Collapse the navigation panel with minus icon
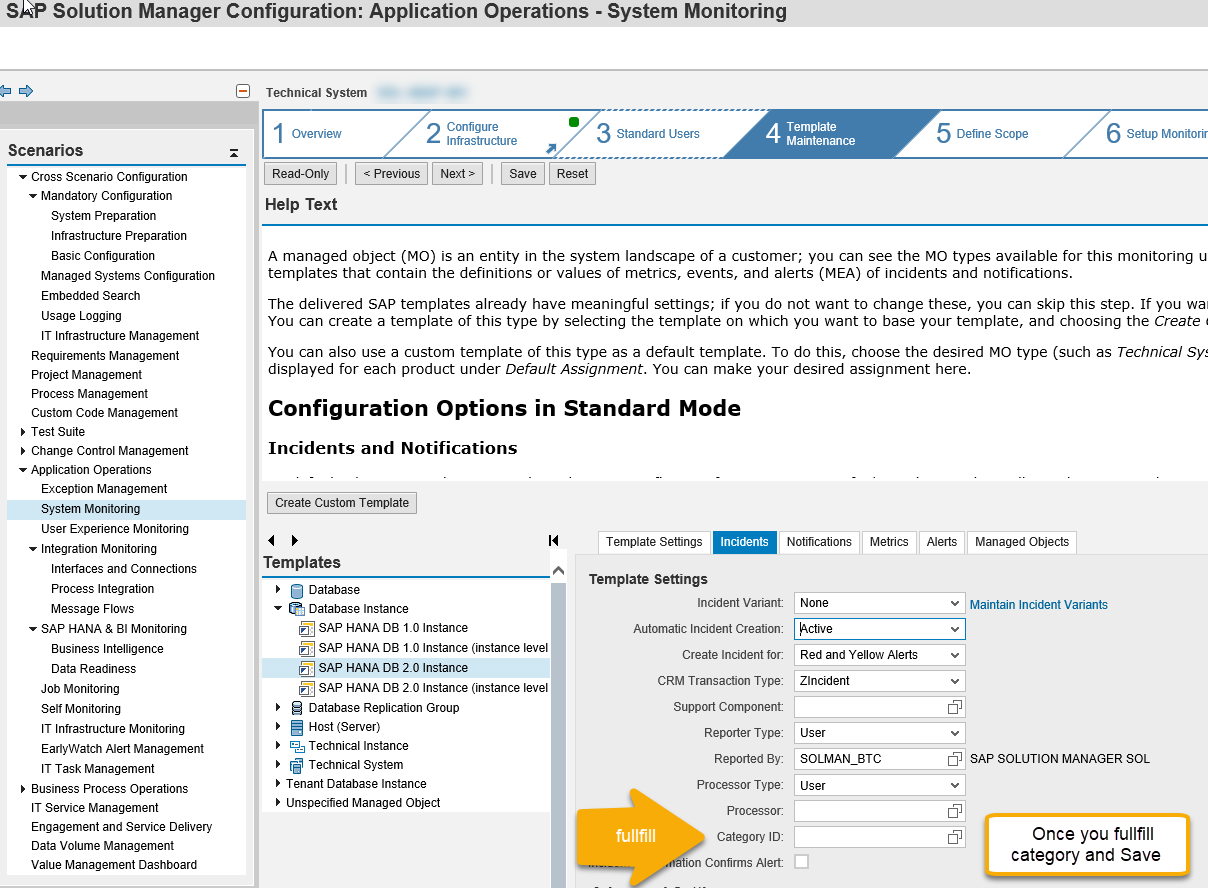Image resolution: width=1208 pixels, height=888 pixels. (x=242, y=91)
